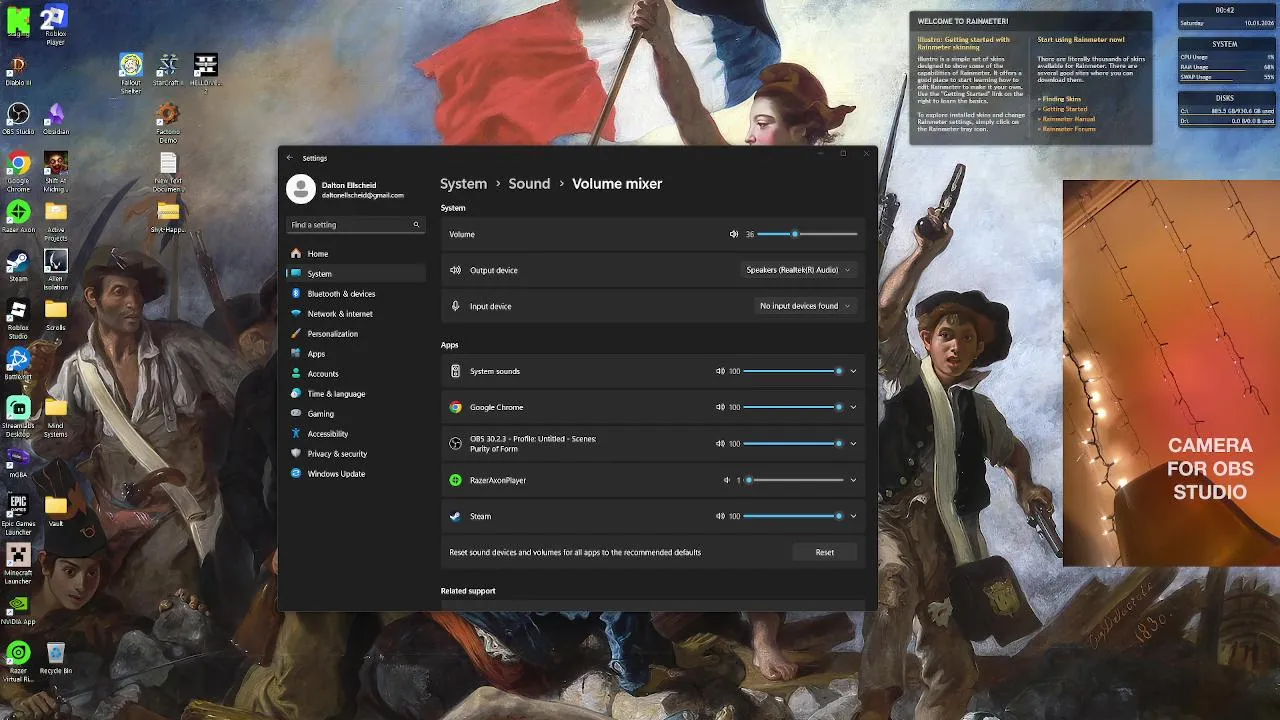
Task: Open Rainmeter Manual link
Action: [1068, 119]
